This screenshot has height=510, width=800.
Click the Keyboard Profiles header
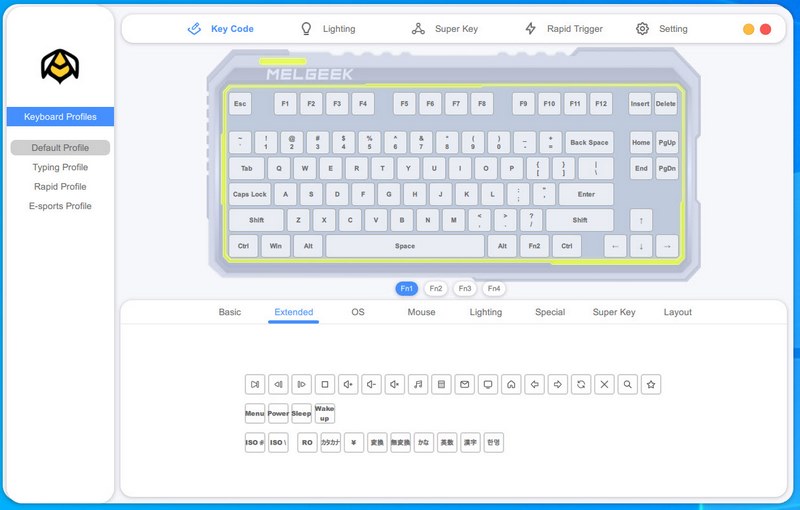60,117
